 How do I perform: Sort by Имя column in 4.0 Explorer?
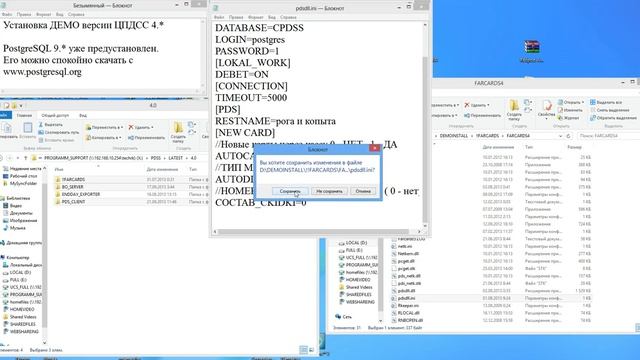59,169
